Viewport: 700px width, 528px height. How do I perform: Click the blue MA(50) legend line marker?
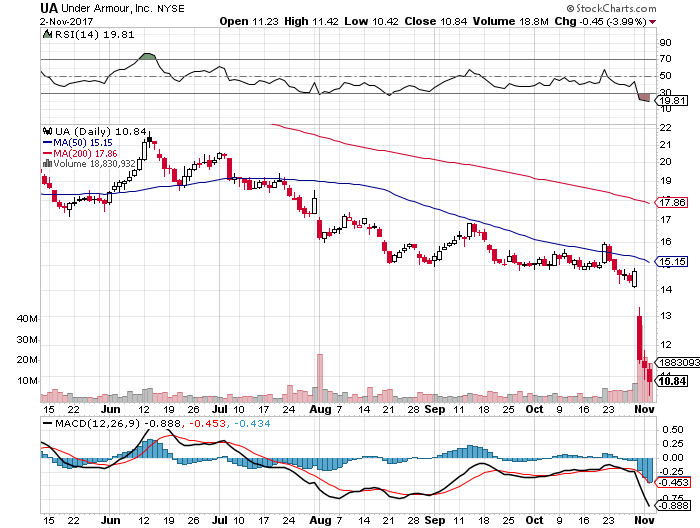[x=46, y=142]
